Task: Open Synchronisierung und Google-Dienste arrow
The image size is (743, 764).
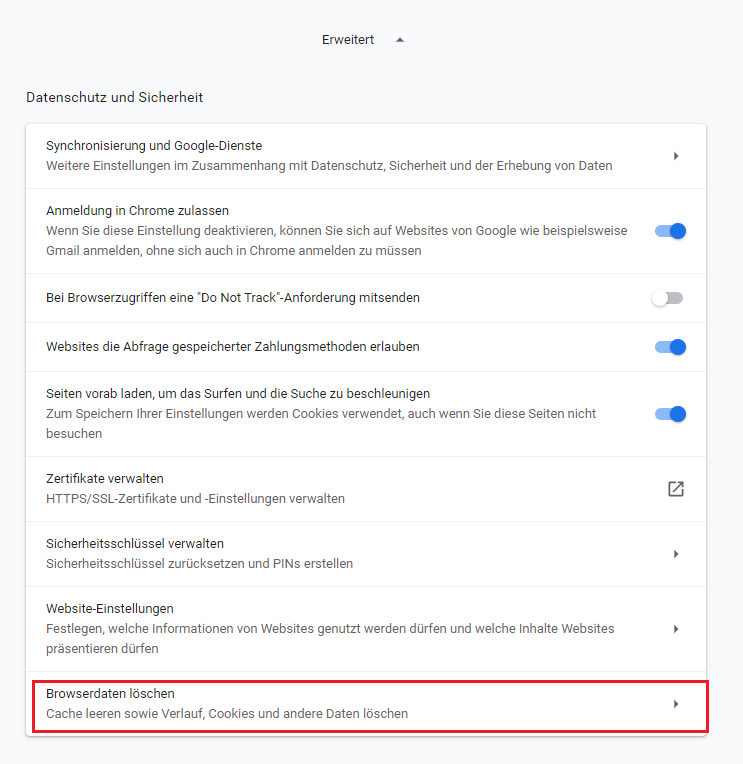Action: (676, 156)
